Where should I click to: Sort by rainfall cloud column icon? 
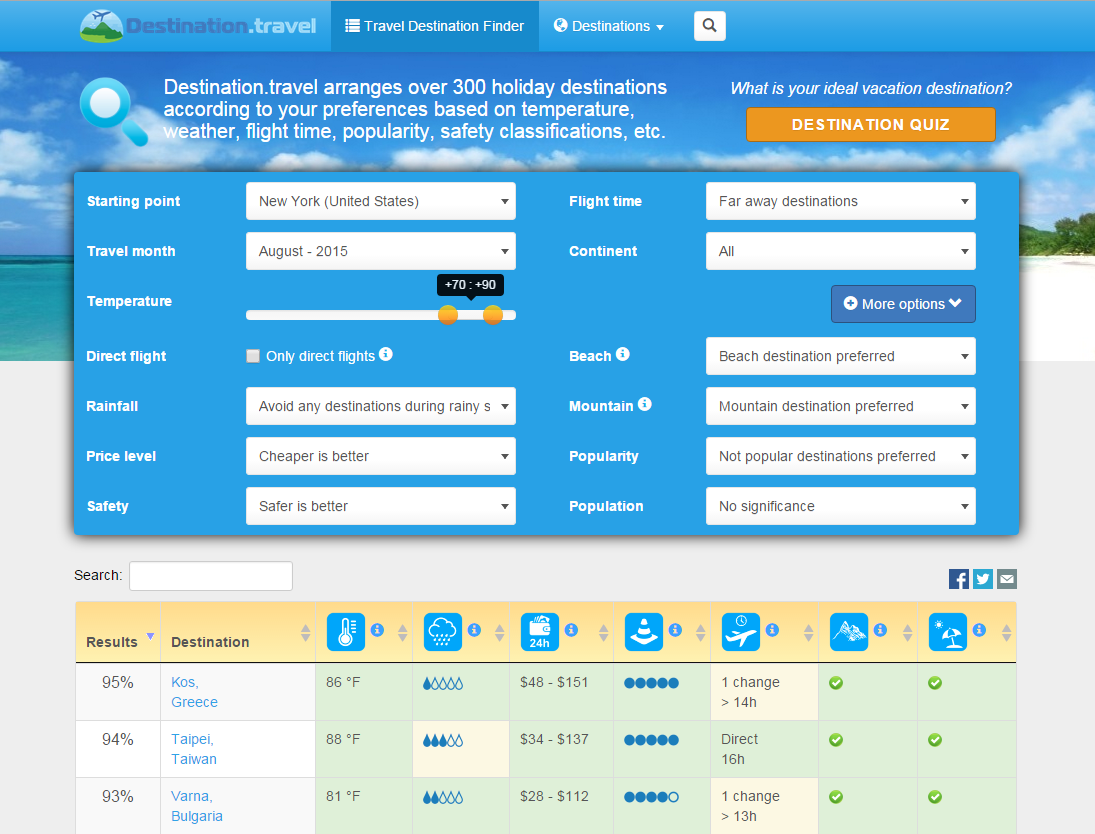click(x=443, y=632)
